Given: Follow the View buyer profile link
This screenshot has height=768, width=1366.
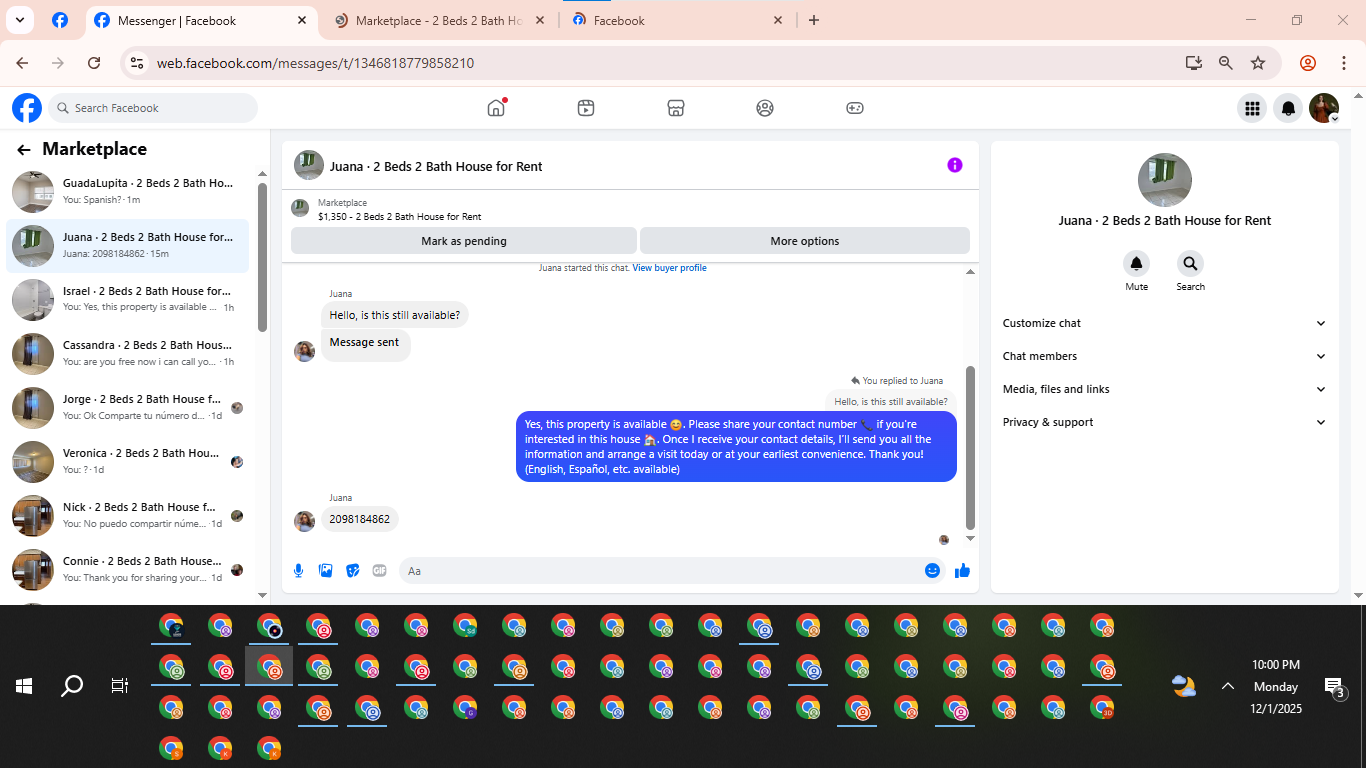Looking at the screenshot, I should pyautogui.click(x=669, y=268).
